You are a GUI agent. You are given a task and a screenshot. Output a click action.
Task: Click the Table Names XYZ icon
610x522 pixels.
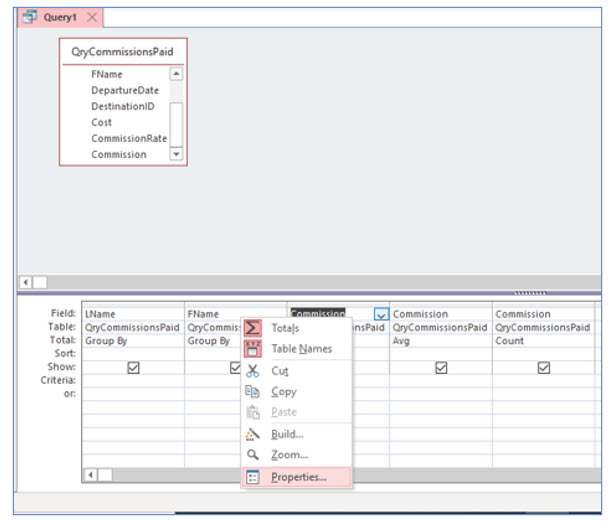(x=252, y=349)
